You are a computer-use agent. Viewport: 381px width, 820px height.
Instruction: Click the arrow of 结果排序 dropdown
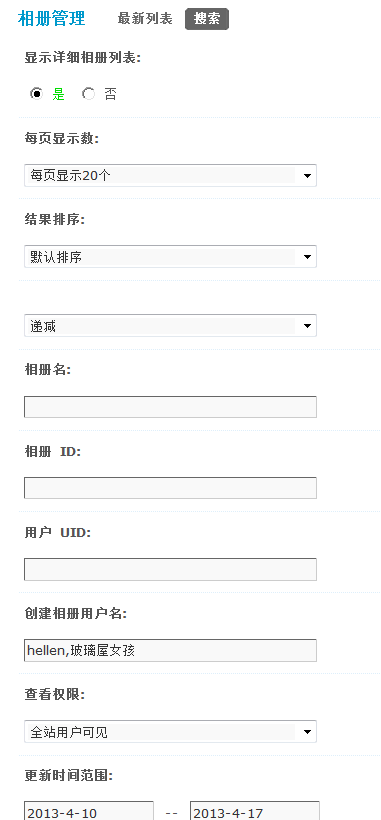click(x=307, y=257)
